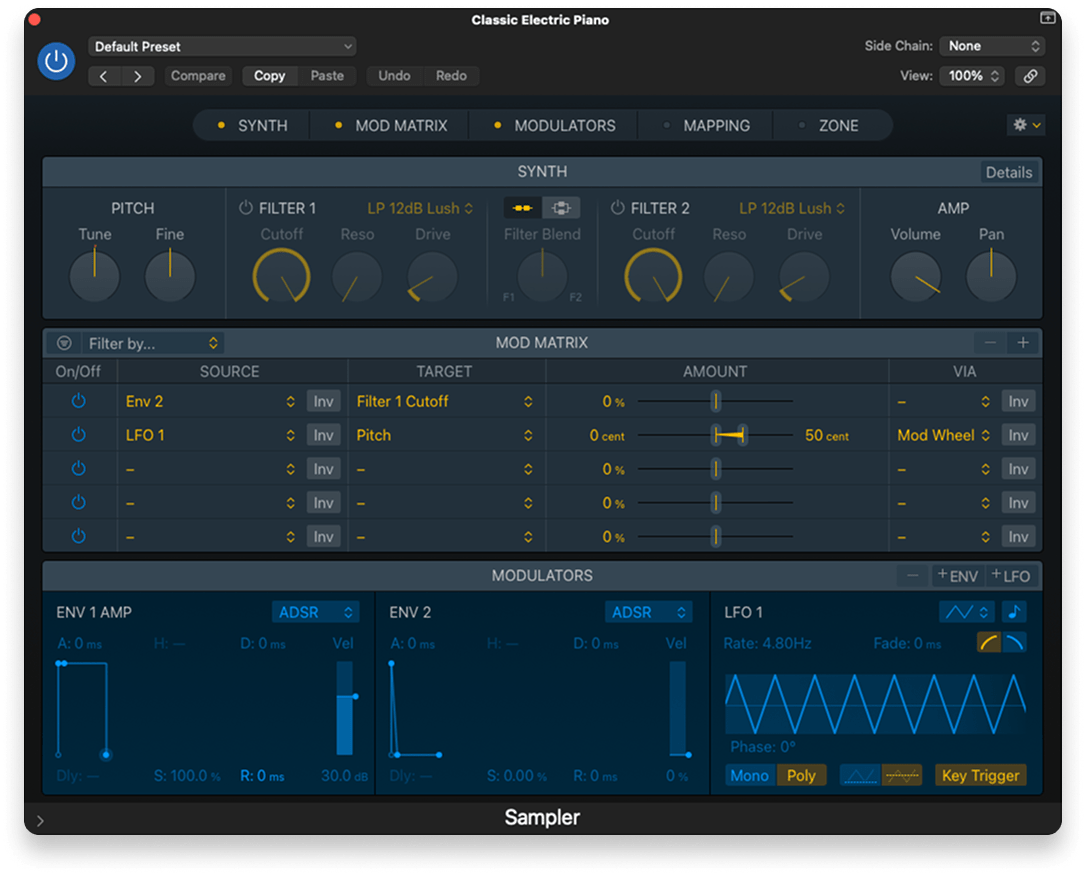
Task: Click the Filter 1 Cutoff knob
Action: pyautogui.click(x=281, y=276)
